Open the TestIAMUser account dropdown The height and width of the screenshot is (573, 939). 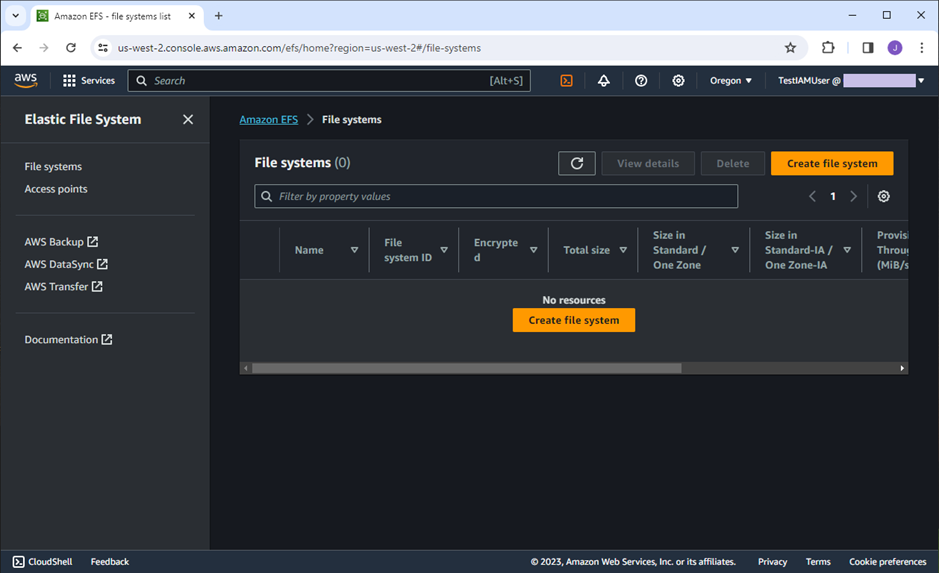[x=851, y=80]
